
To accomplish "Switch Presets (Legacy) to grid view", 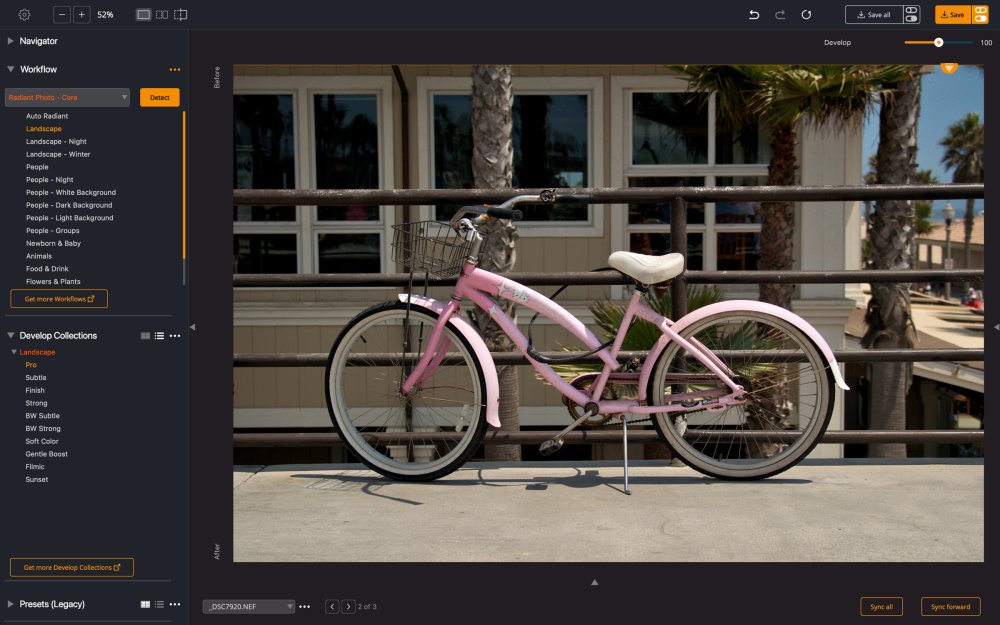I will tap(145, 605).
